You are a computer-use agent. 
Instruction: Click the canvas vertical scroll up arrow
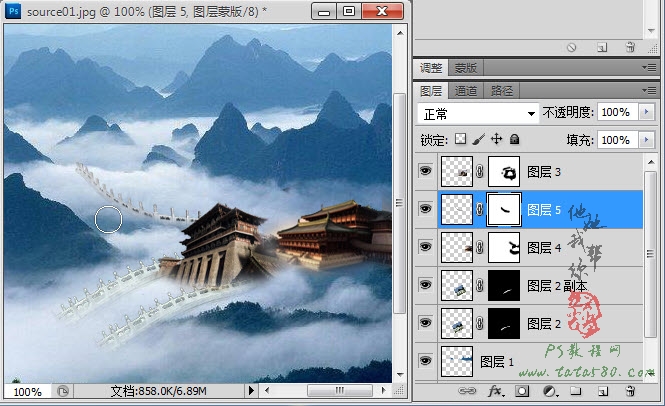(x=400, y=33)
